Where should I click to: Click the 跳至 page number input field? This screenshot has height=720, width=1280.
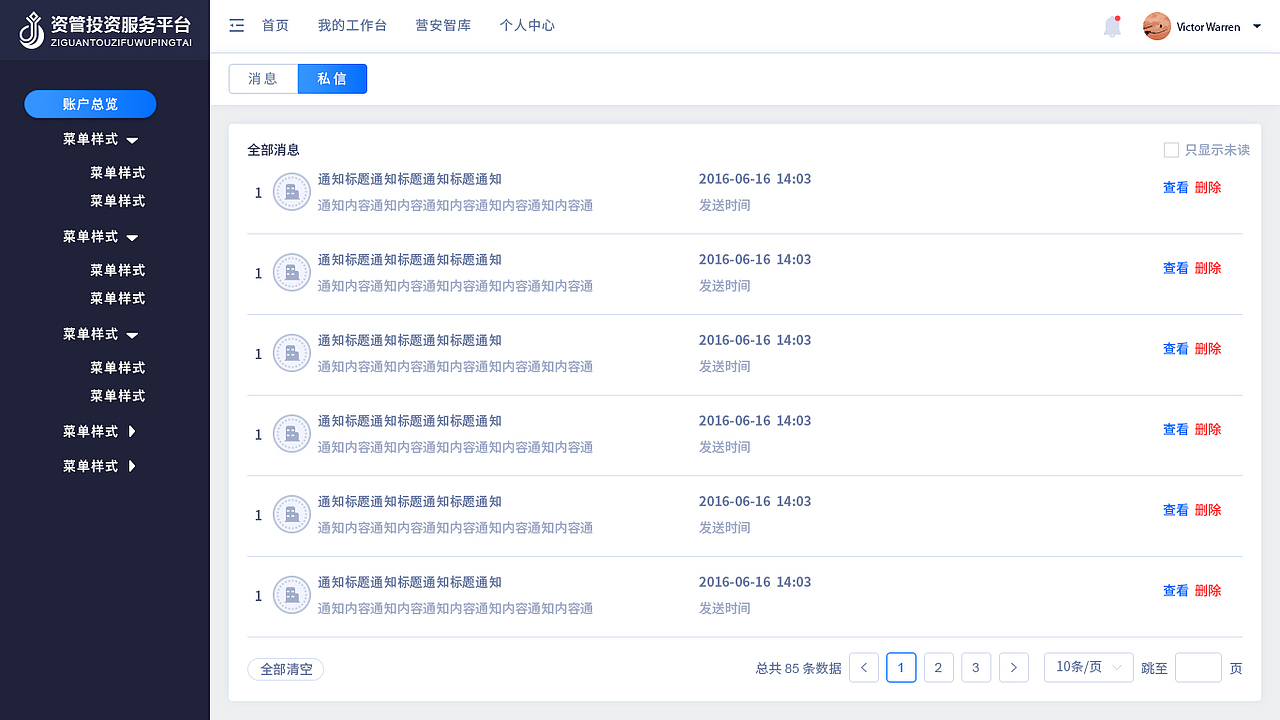coord(1198,667)
